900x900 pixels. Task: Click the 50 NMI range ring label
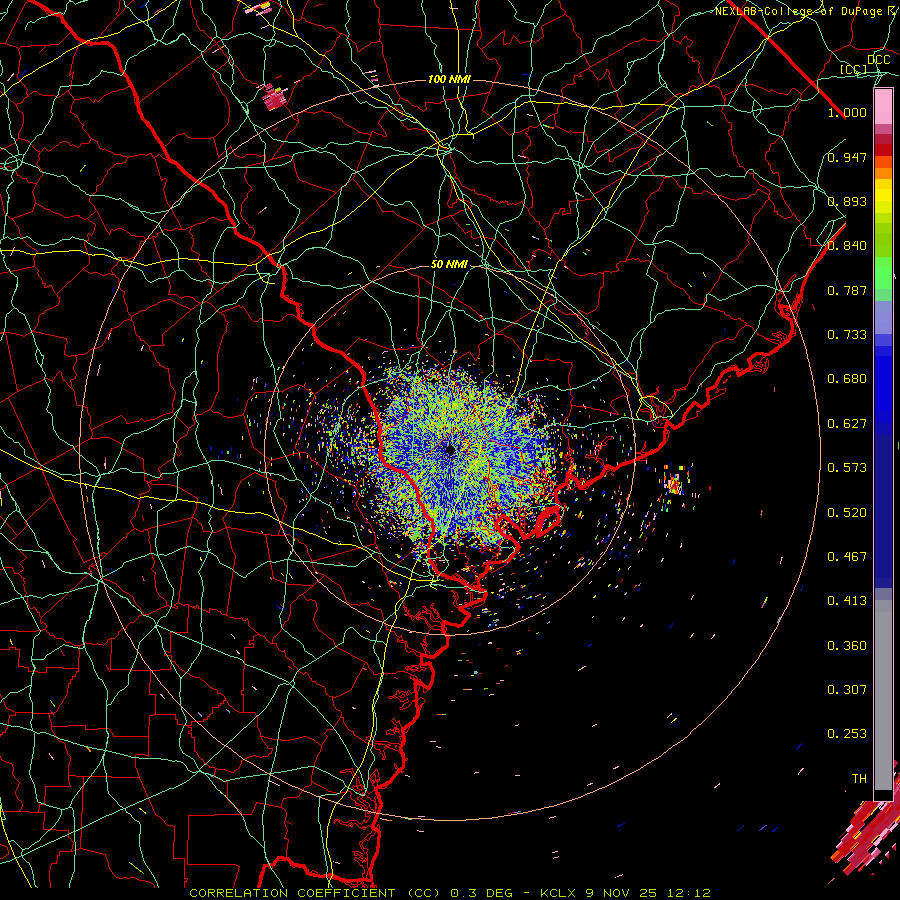tap(449, 264)
